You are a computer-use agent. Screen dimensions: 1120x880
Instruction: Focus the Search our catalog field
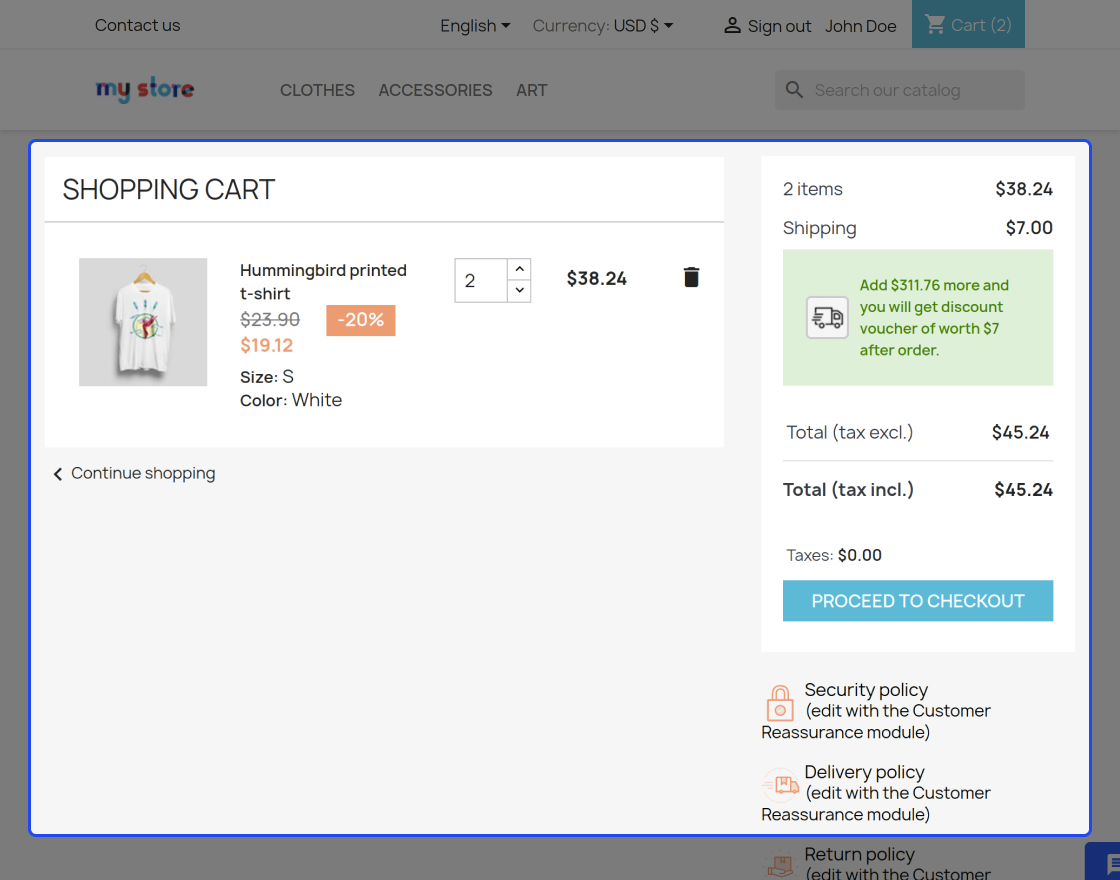pyautogui.click(x=900, y=90)
